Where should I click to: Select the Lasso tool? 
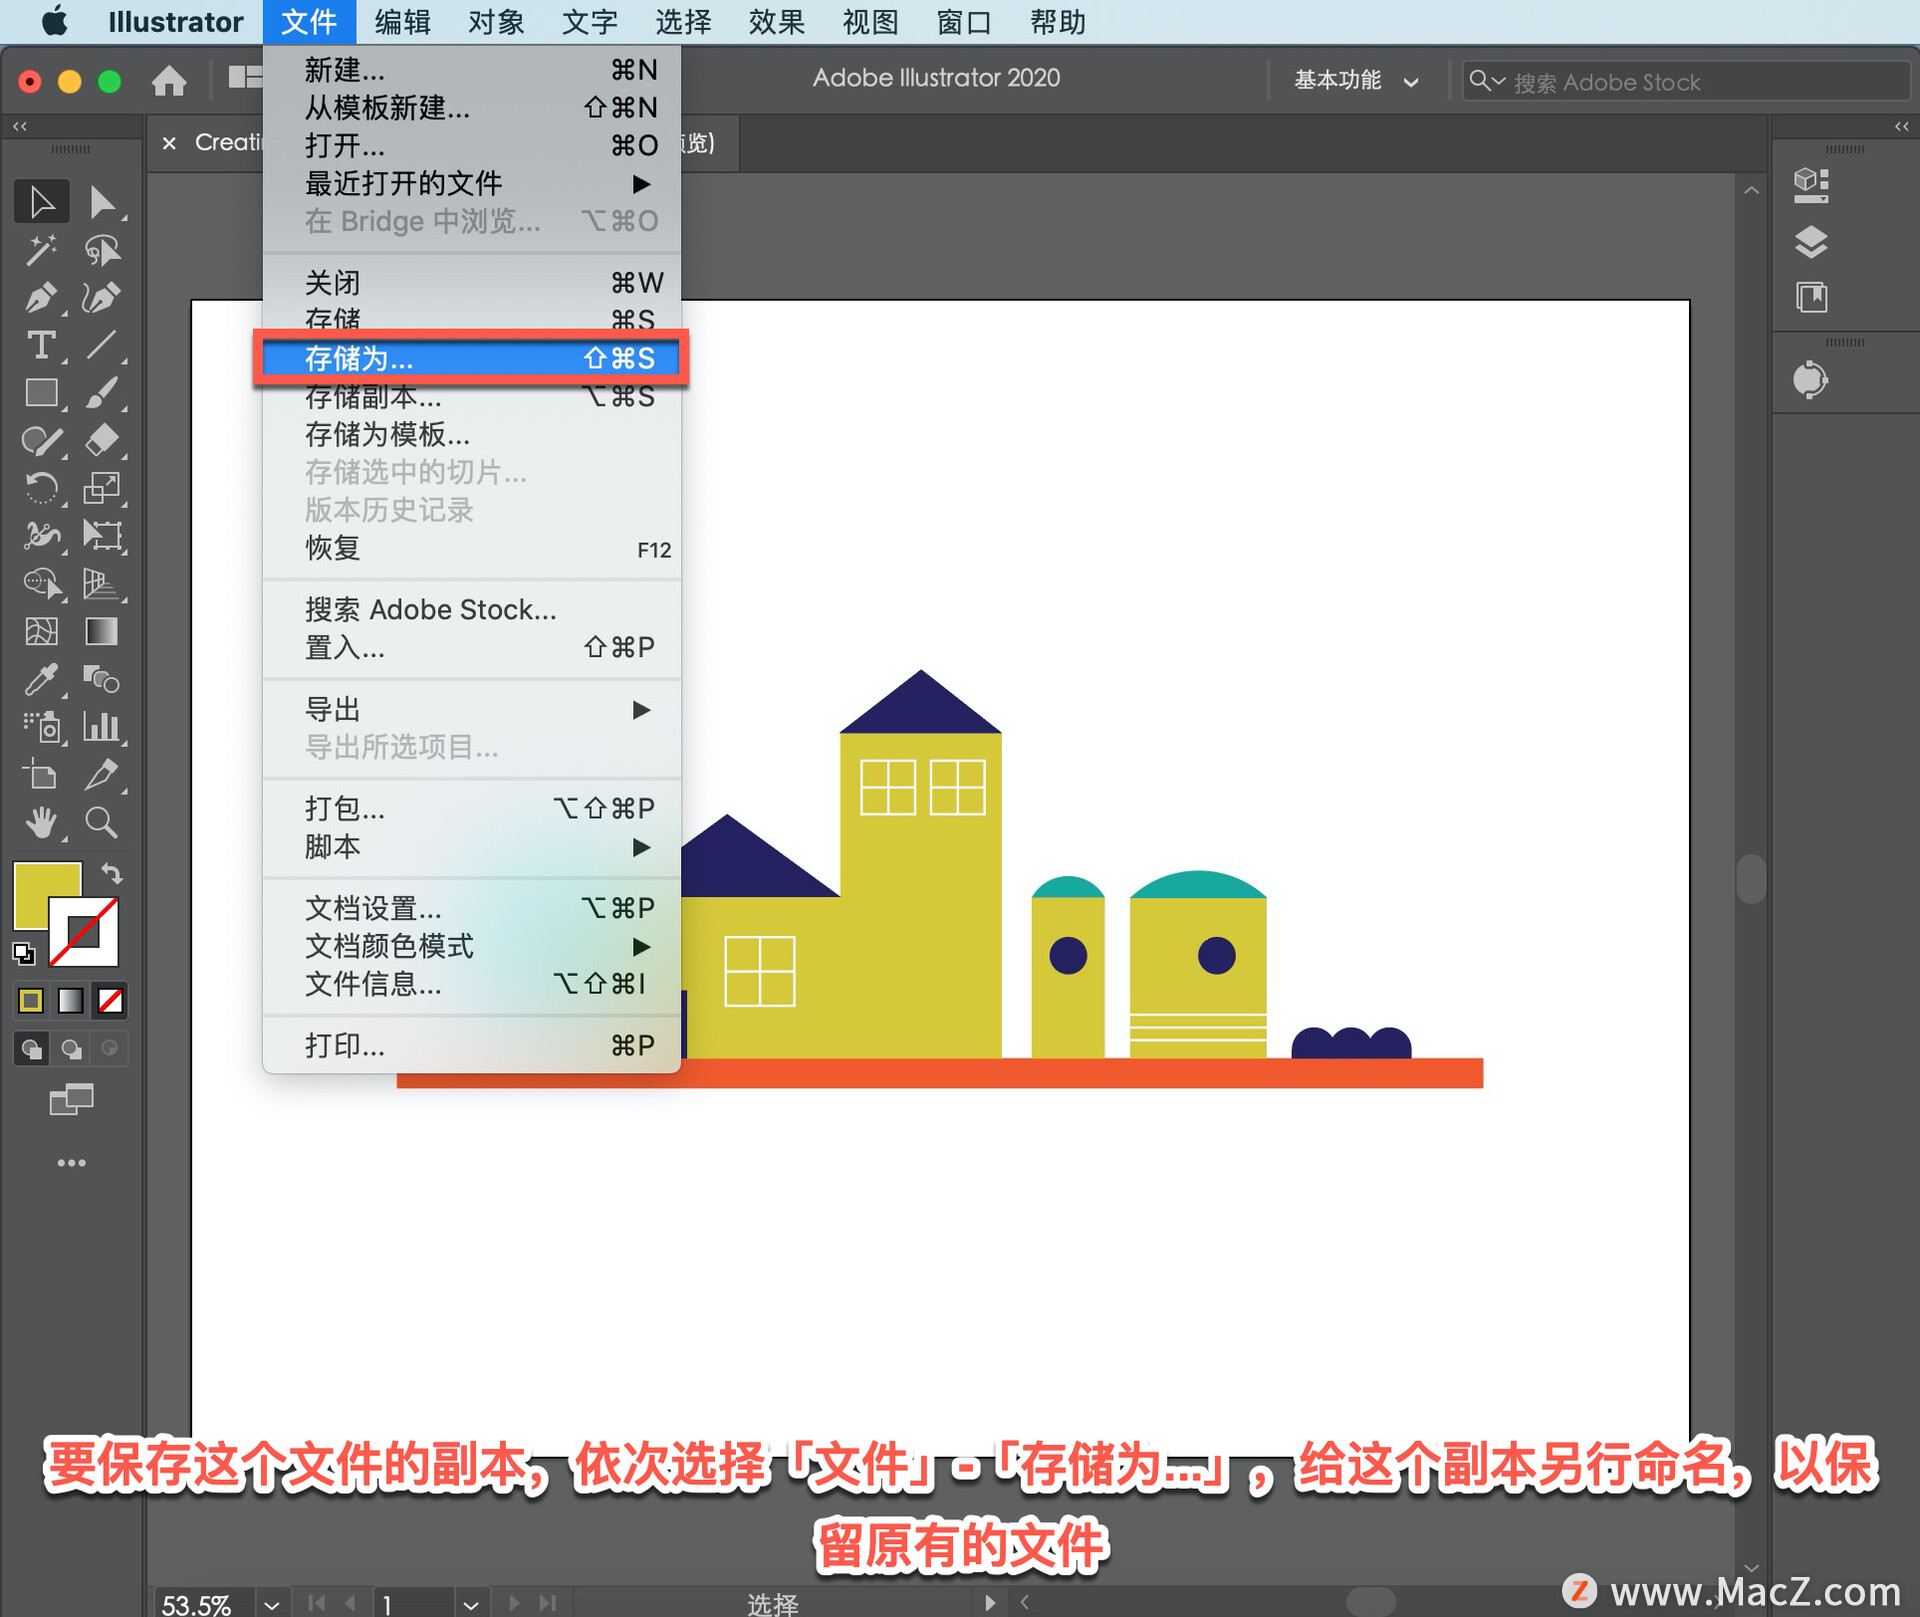tap(102, 250)
